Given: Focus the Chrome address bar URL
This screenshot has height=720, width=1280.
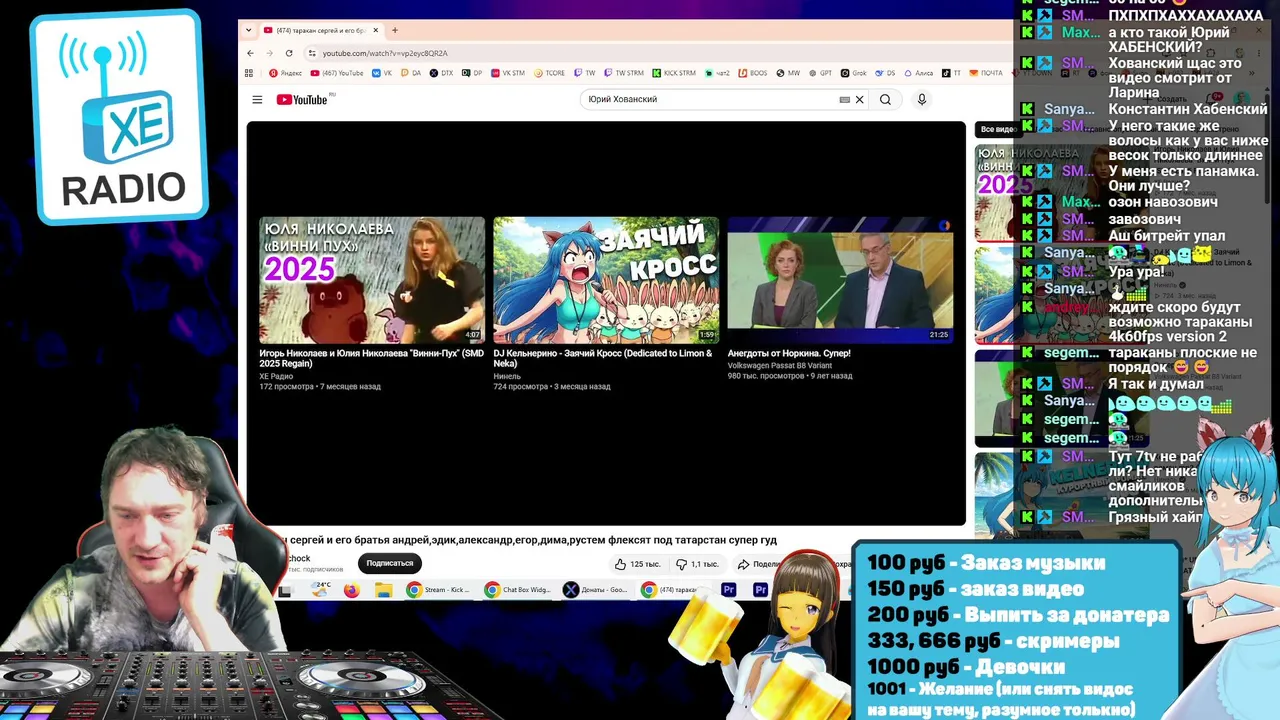Looking at the screenshot, I should click(385, 53).
